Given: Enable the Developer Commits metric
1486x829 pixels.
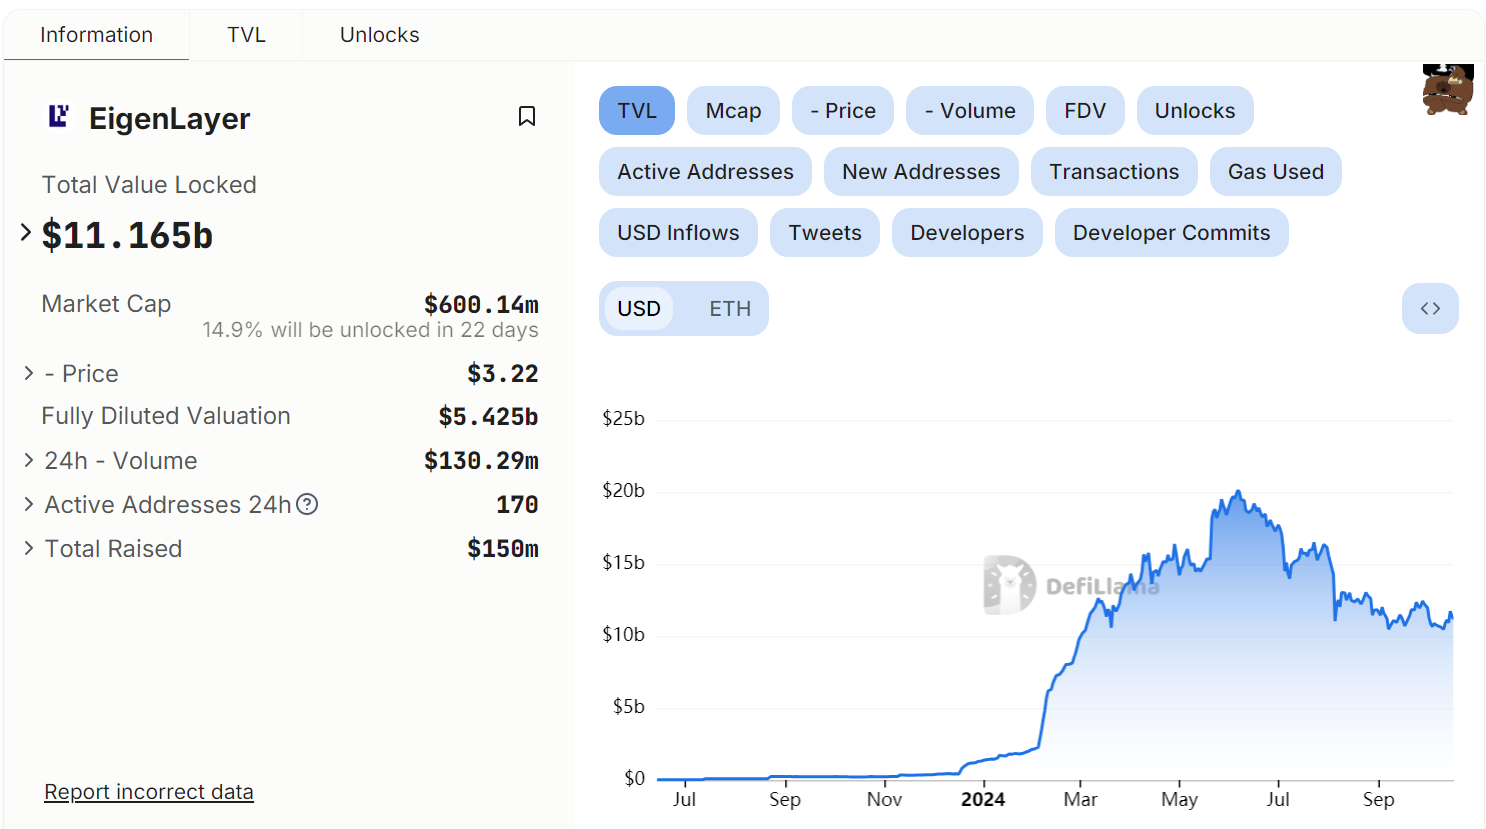Looking at the screenshot, I should pyautogui.click(x=1172, y=232).
